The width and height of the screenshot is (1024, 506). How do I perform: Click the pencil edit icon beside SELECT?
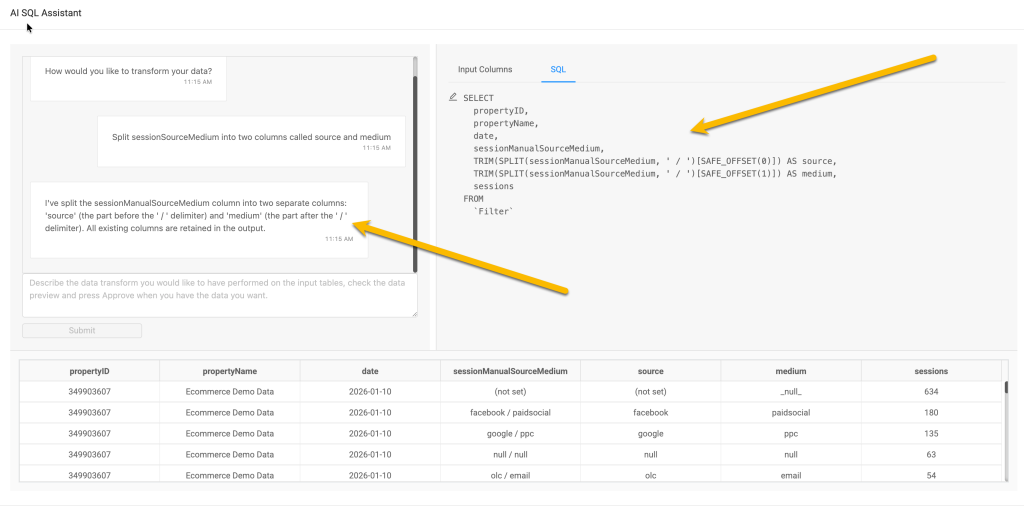click(453, 97)
